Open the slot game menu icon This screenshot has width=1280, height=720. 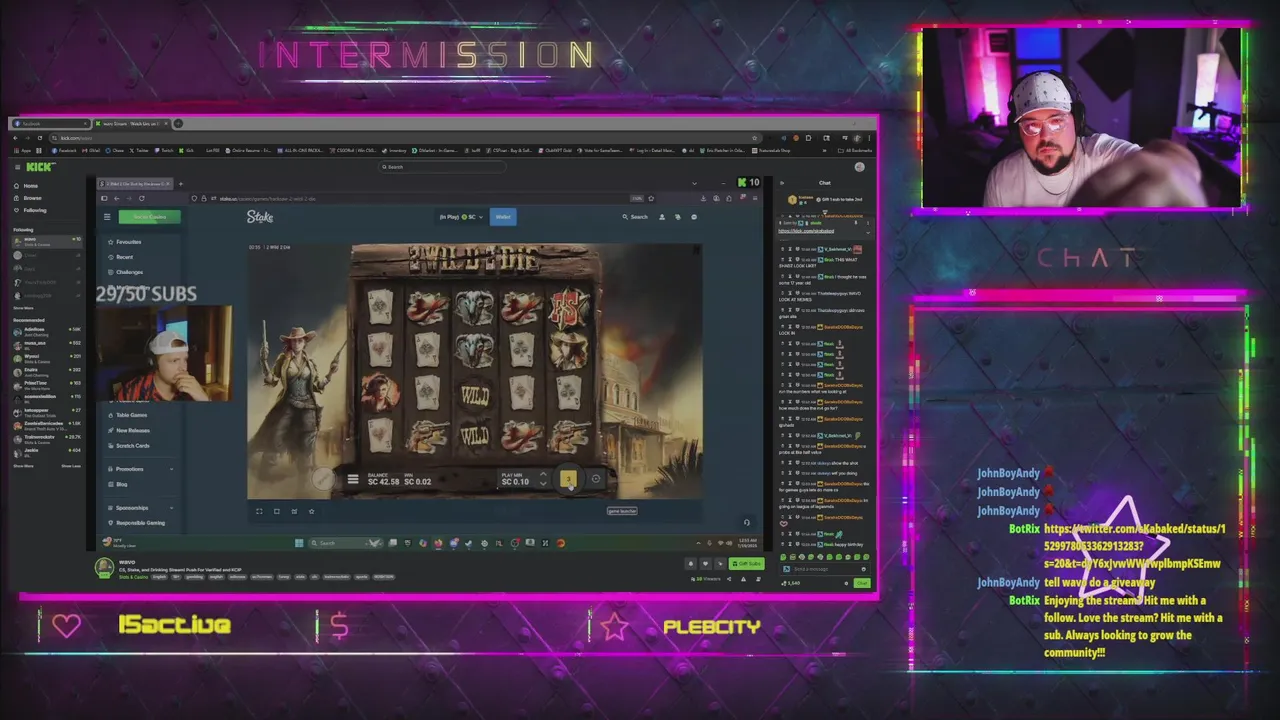coord(352,481)
